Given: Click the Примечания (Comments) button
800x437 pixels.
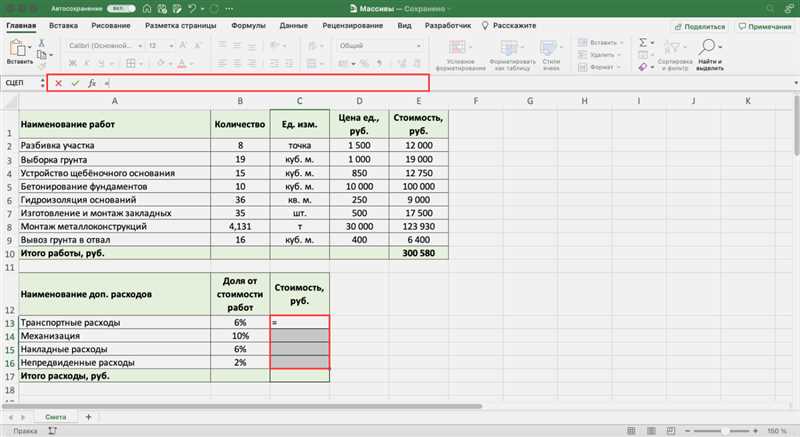Looking at the screenshot, I should point(765,27).
